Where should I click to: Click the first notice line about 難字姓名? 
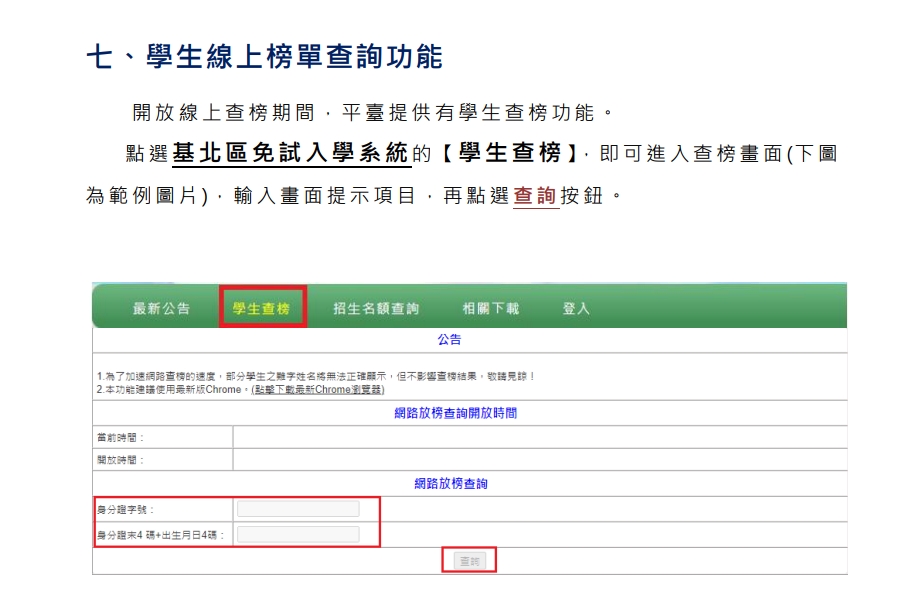[x=316, y=377]
